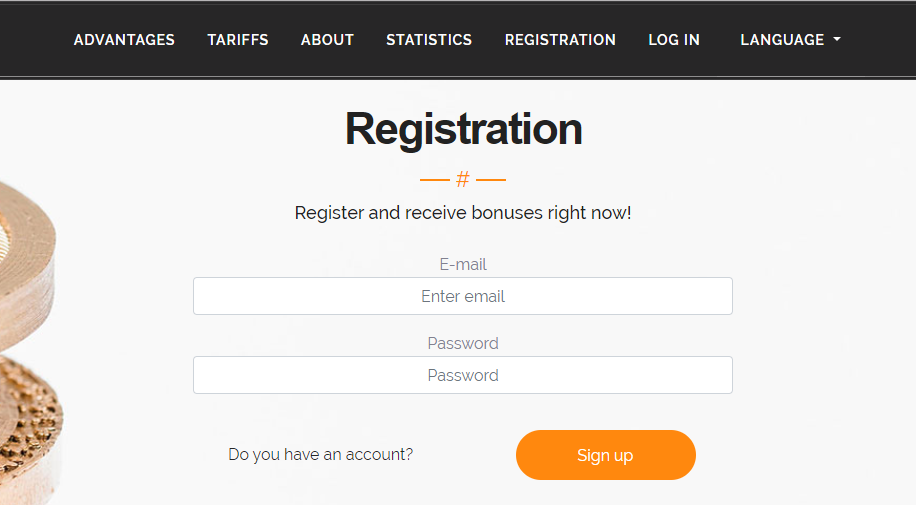Open the About page link

tap(327, 40)
